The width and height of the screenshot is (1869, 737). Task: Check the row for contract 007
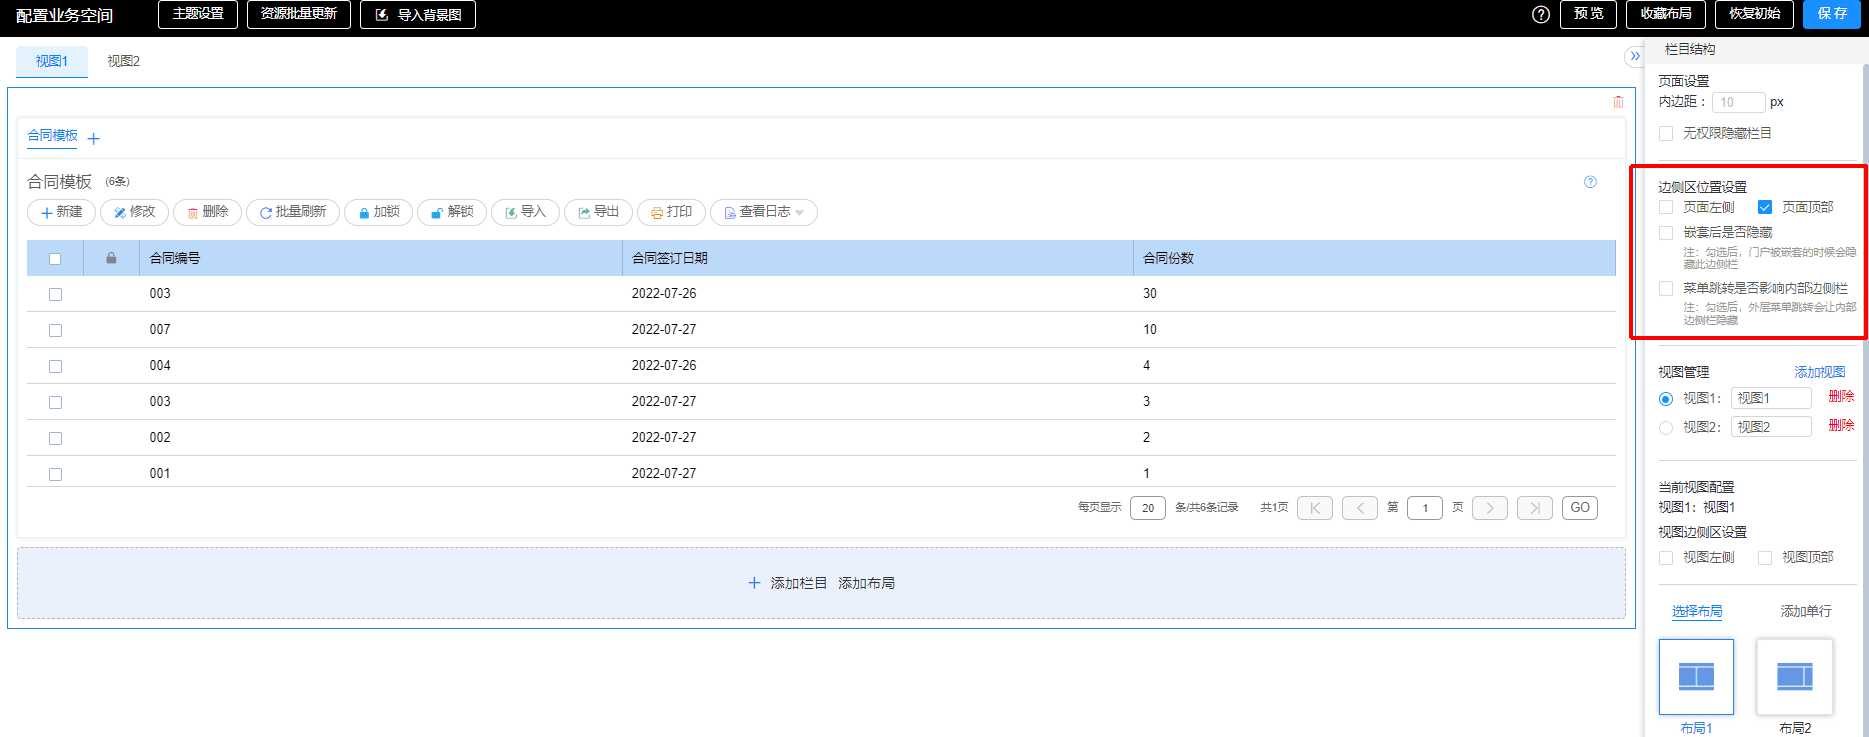(x=55, y=330)
